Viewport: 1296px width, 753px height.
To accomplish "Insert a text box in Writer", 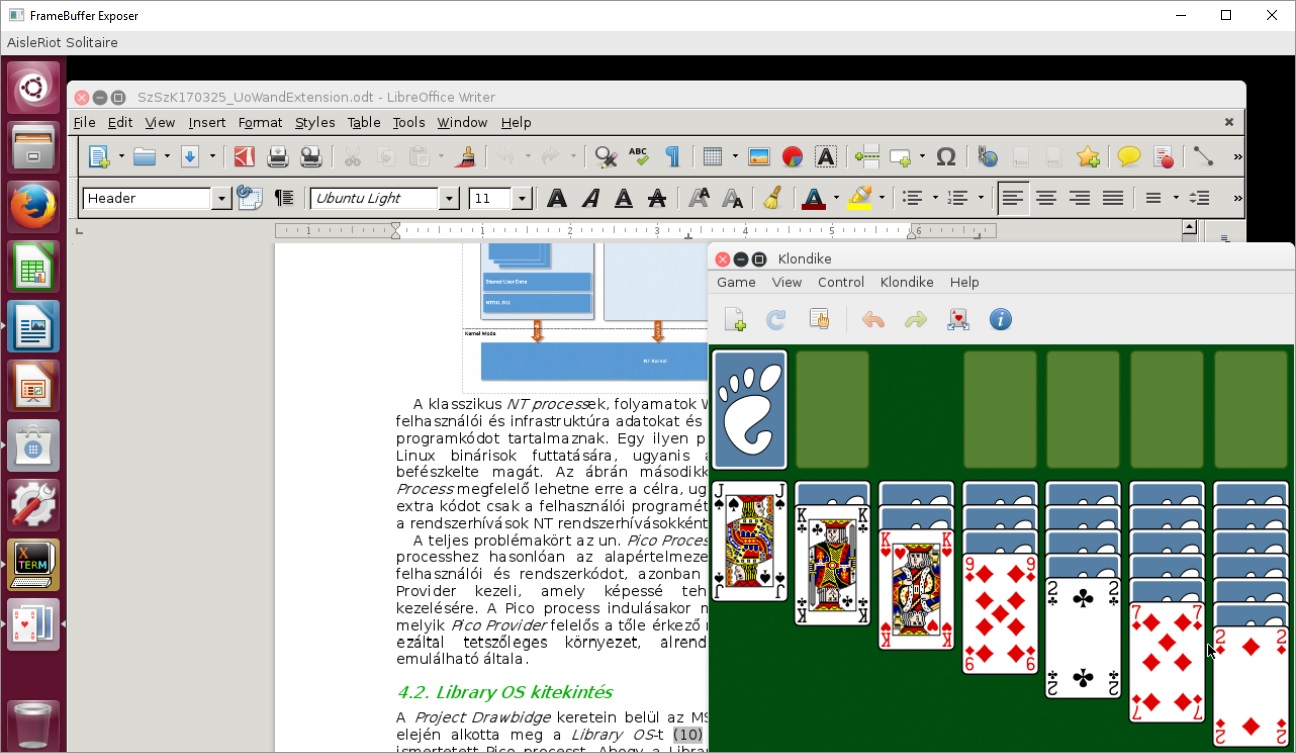I will (825, 157).
